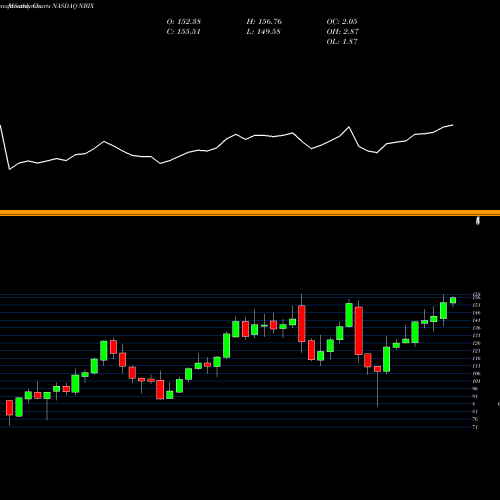Click the 116 price axis label
The image size is (500, 500).
476,358
